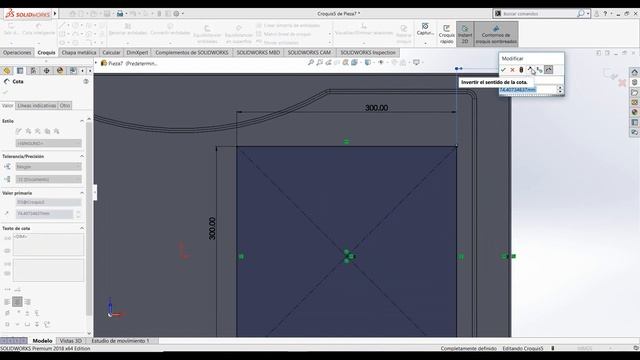Click the primary value number field in panel
Screen dimensions: 640x360
(x=44, y=213)
